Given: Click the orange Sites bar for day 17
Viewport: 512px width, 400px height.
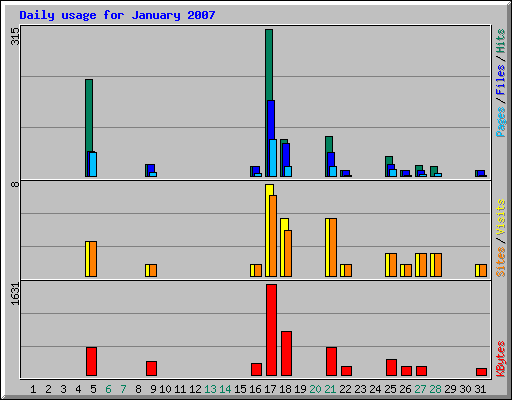Looking at the screenshot, I should 273,236.
